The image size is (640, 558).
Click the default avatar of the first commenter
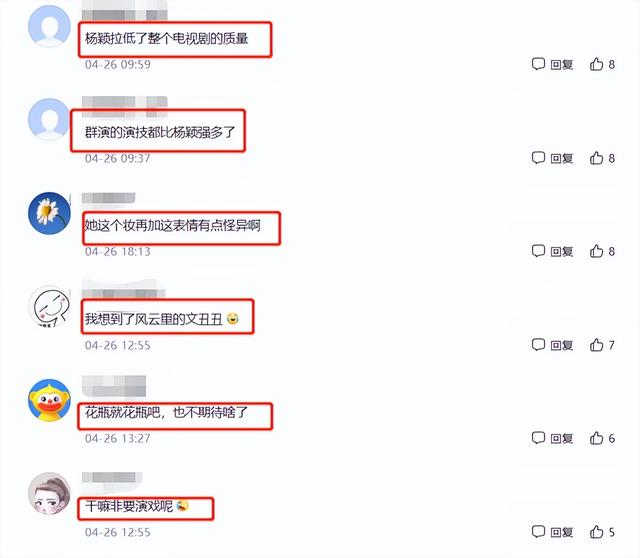(x=49, y=26)
